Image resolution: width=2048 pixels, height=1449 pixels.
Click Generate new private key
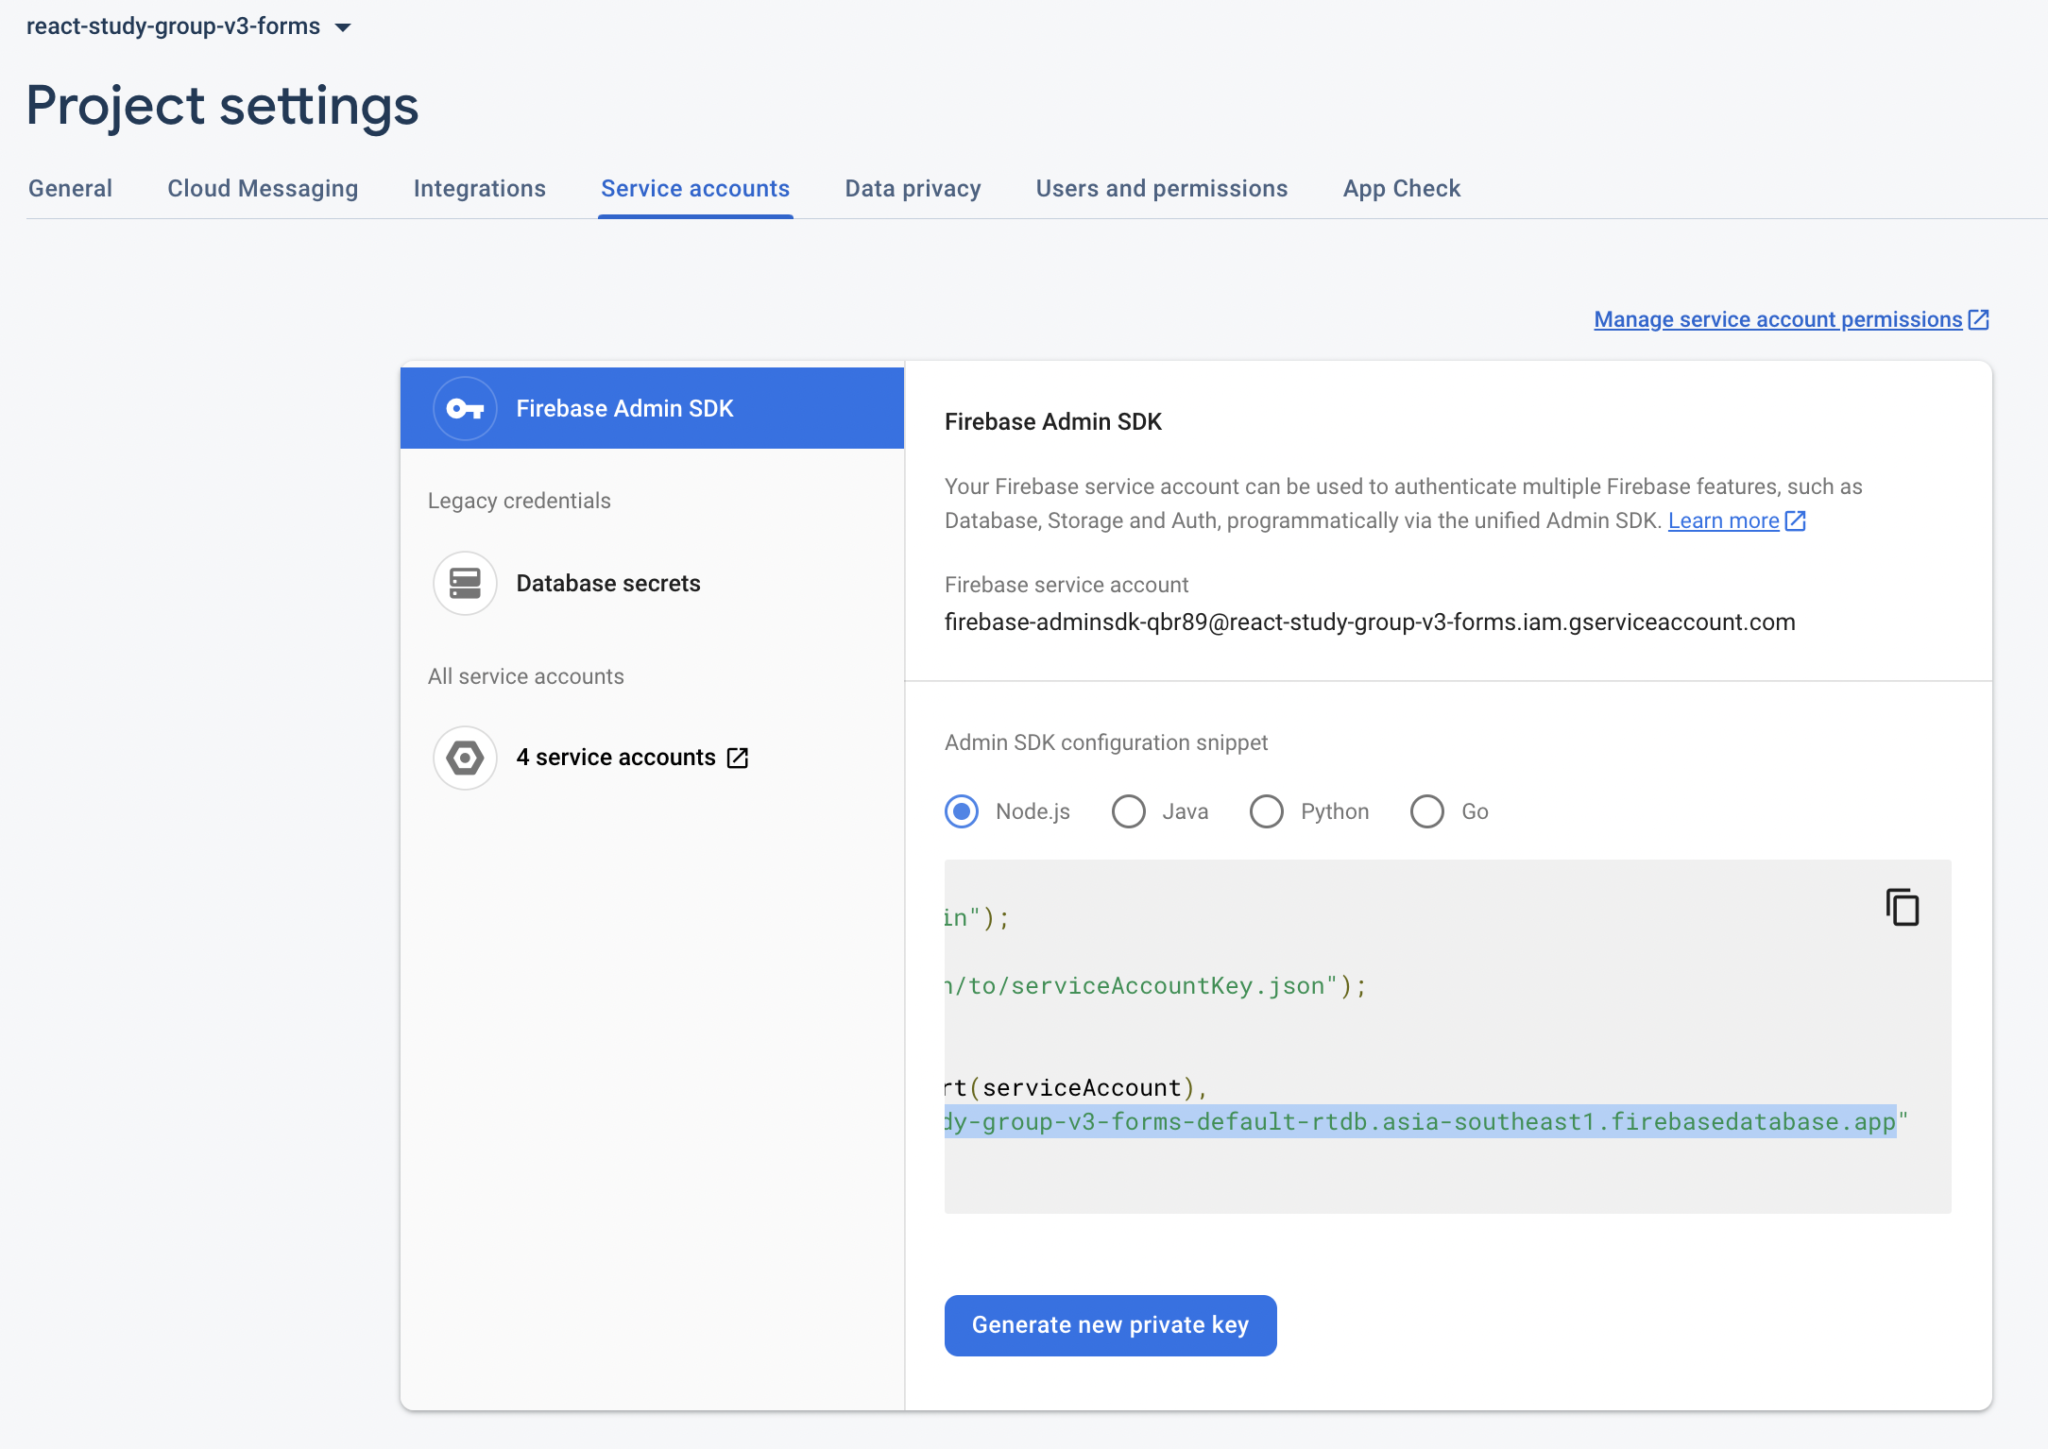click(x=1110, y=1325)
